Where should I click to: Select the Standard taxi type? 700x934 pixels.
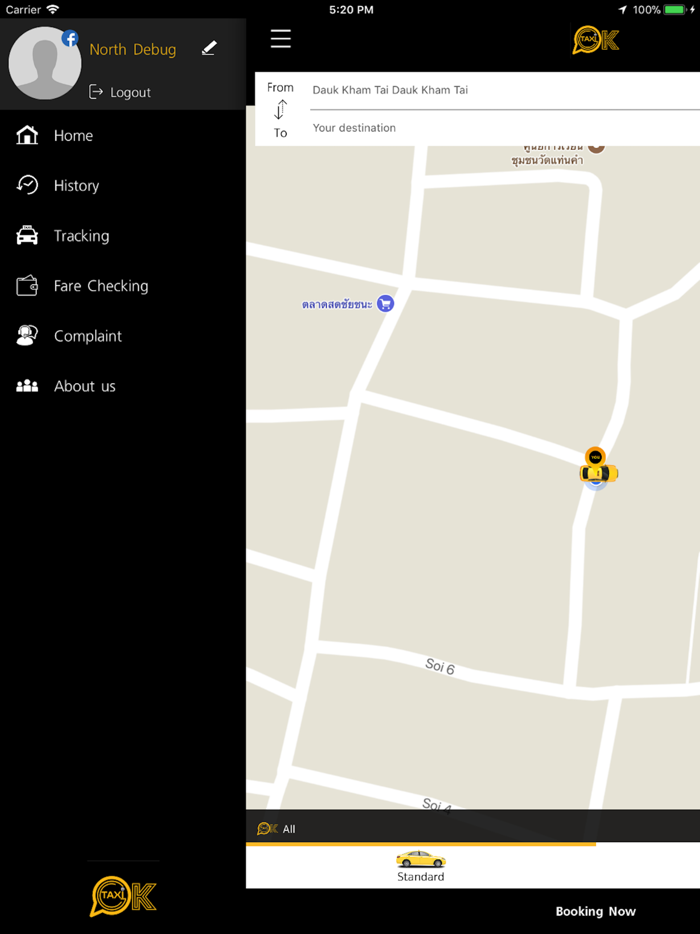coord(420,866)
